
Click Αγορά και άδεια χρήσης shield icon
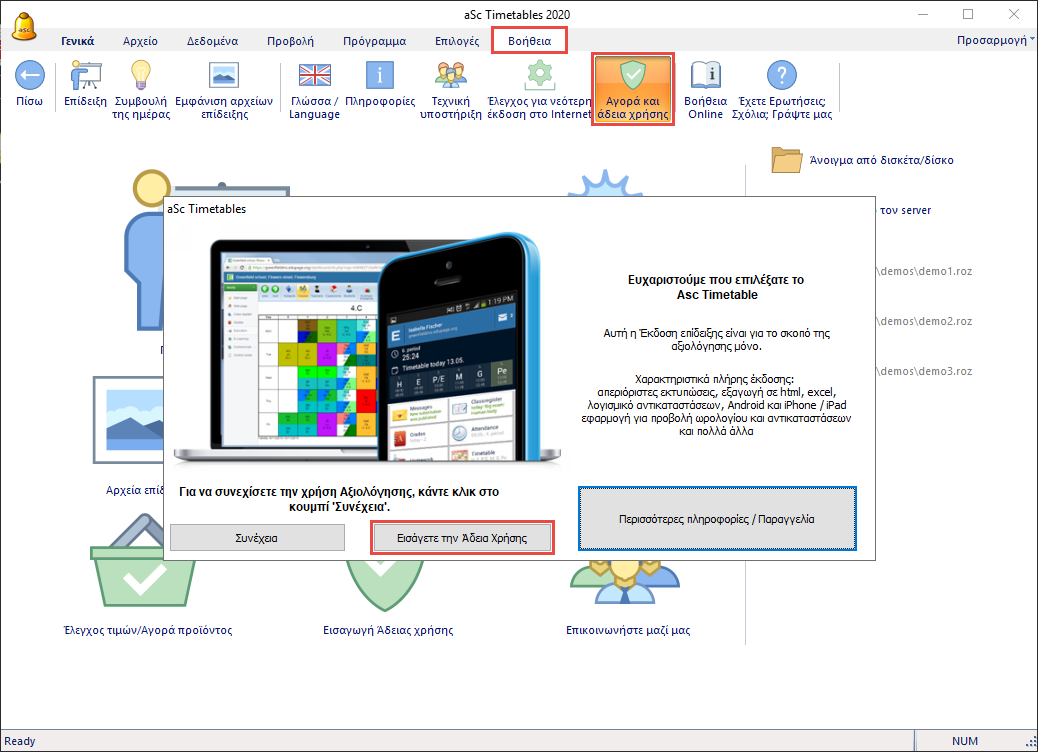point(632,76)
